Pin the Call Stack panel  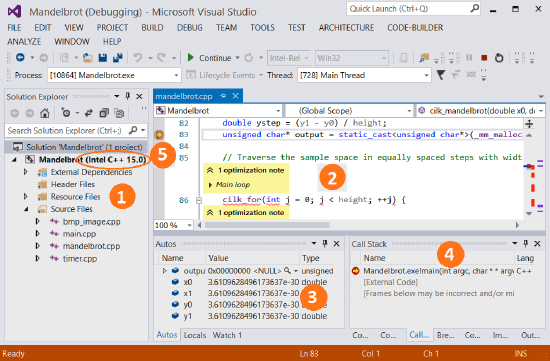click(525, 243)
